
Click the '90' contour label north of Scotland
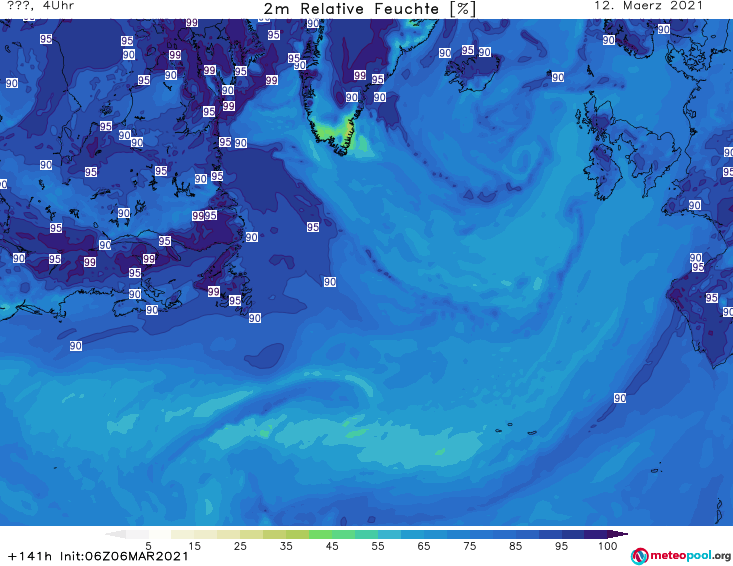(558, 77)
